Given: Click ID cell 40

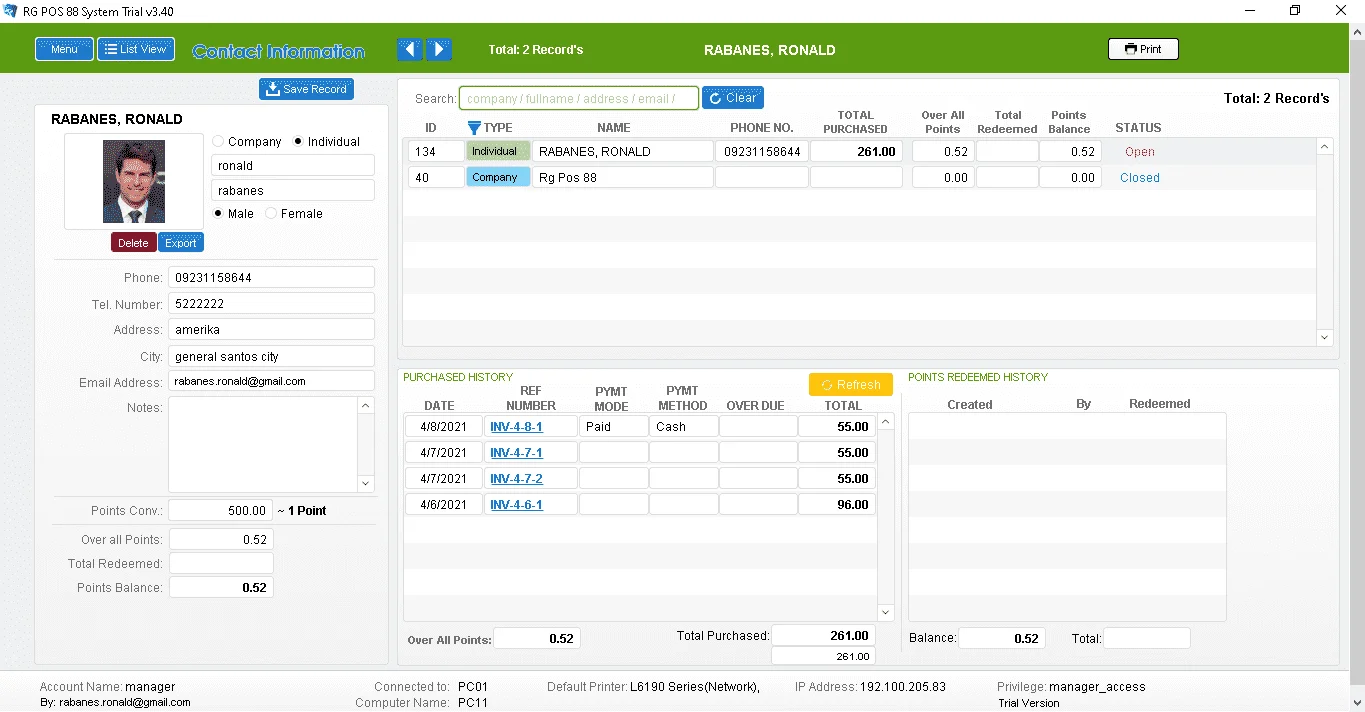Looking at the screenshot, I should click(x=436, y=178).
